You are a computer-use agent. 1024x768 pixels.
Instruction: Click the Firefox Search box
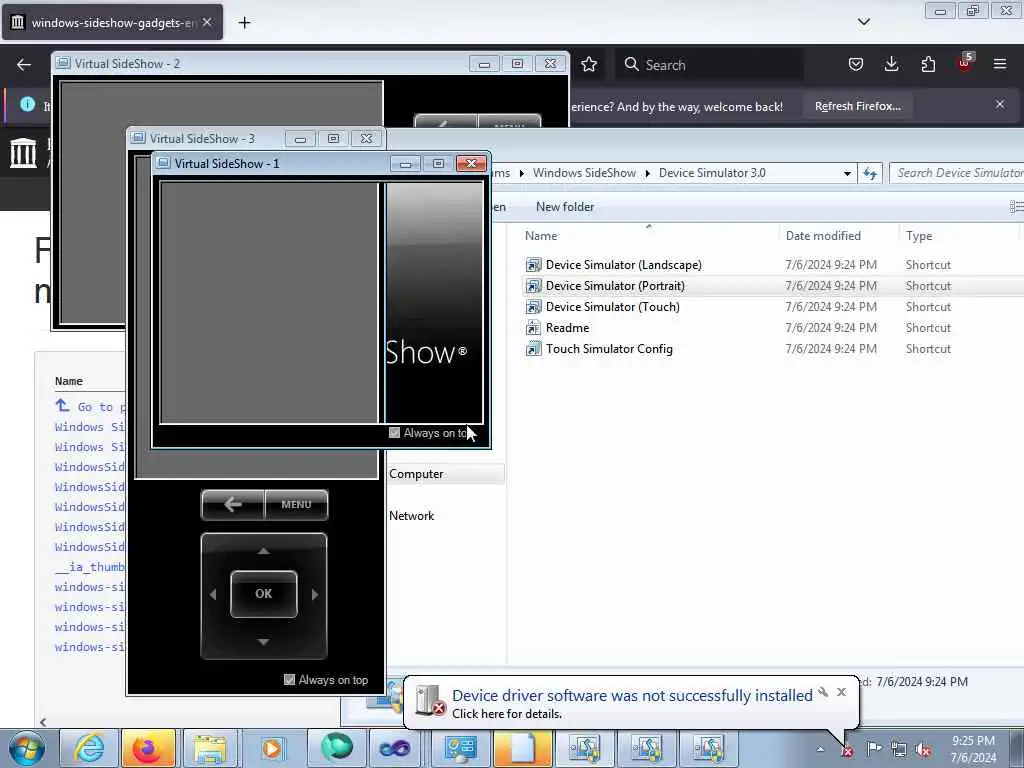[x=709, y=65]
